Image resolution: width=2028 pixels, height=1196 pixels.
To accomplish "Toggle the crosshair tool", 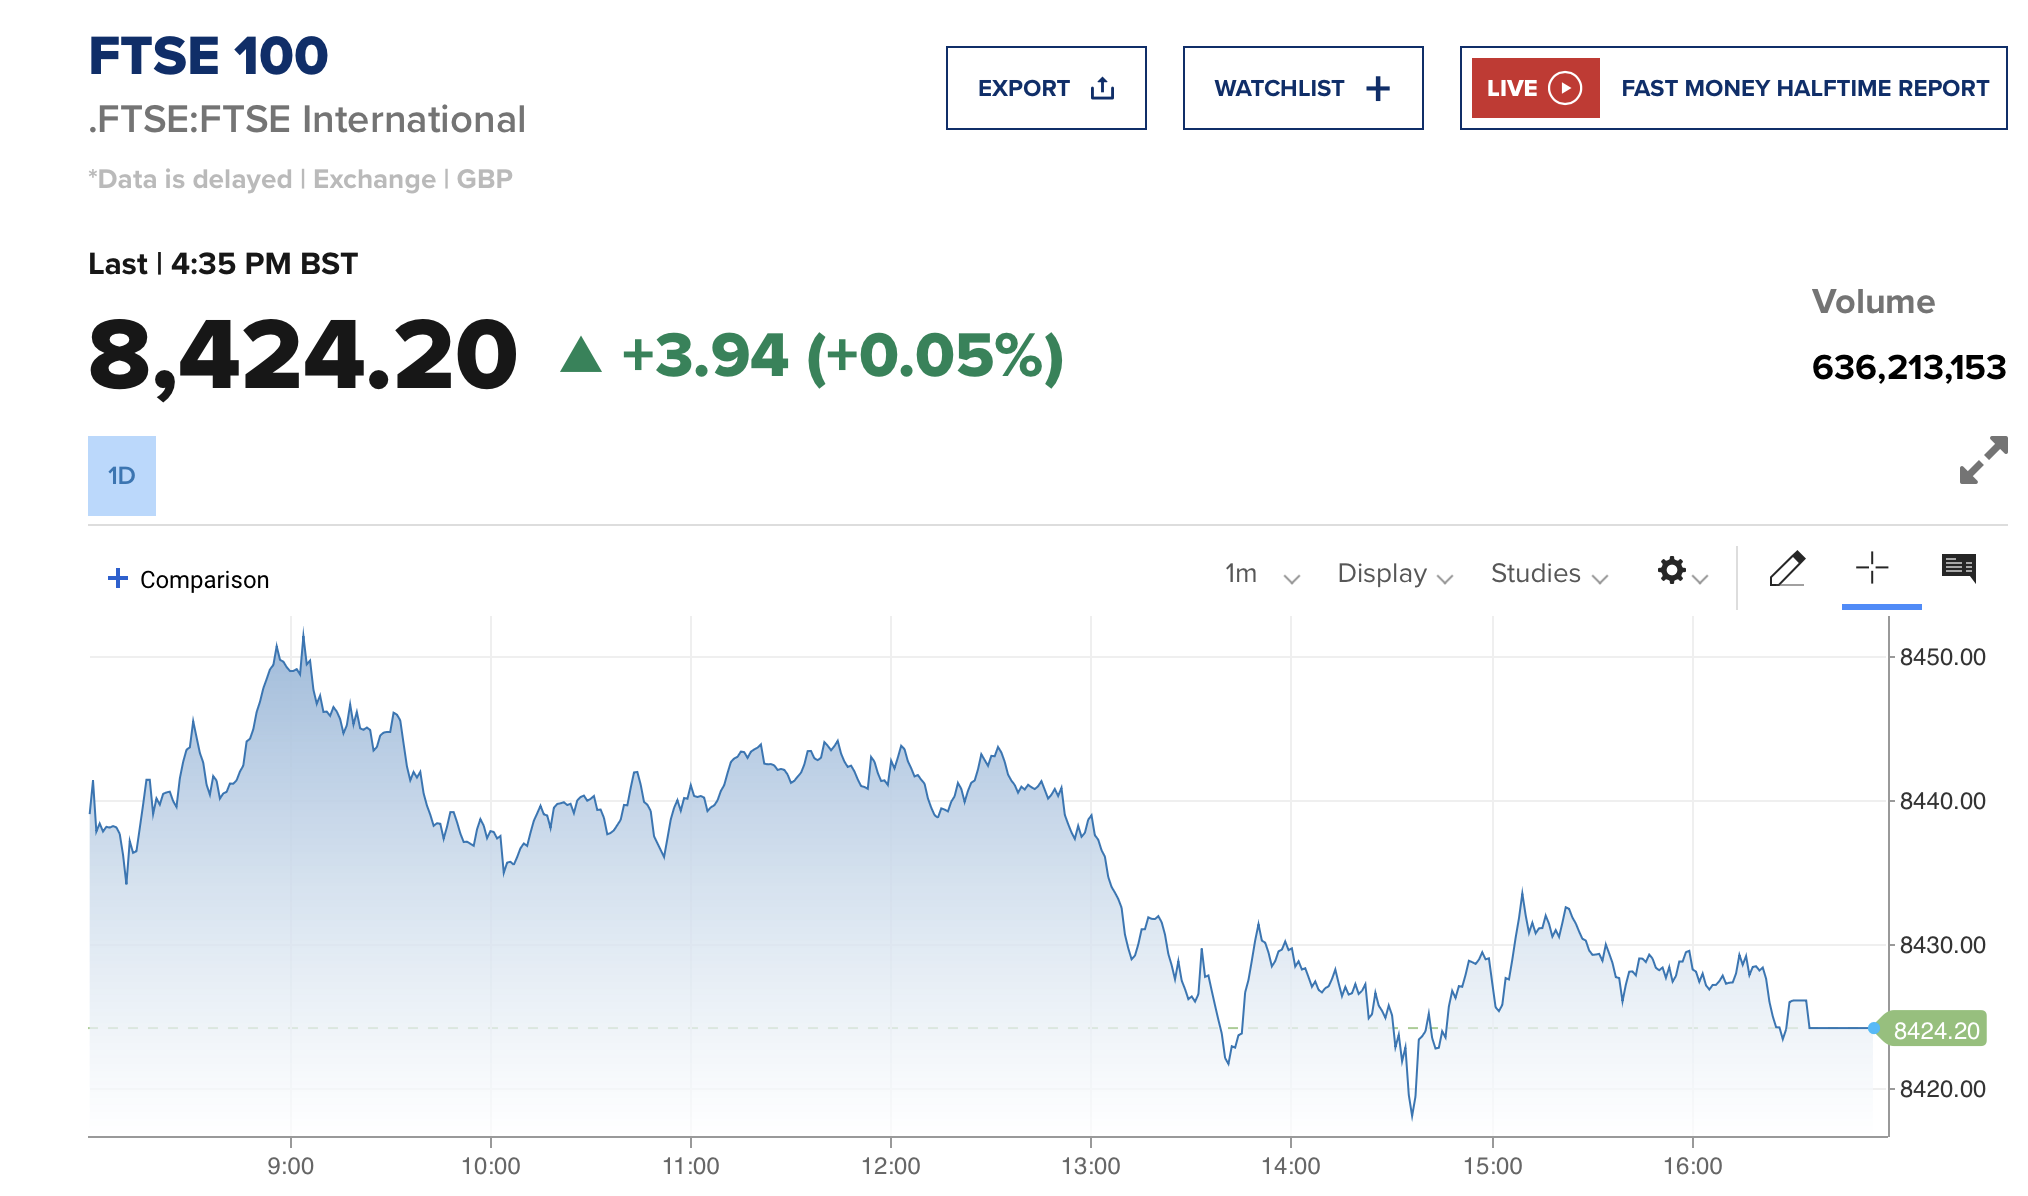I will tap(1872, 568).
